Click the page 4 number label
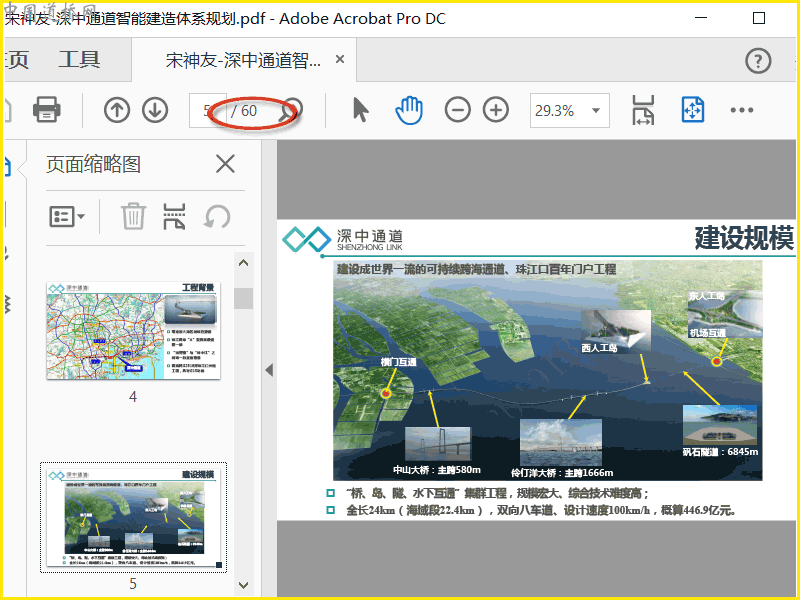 [x=133, y=396]
